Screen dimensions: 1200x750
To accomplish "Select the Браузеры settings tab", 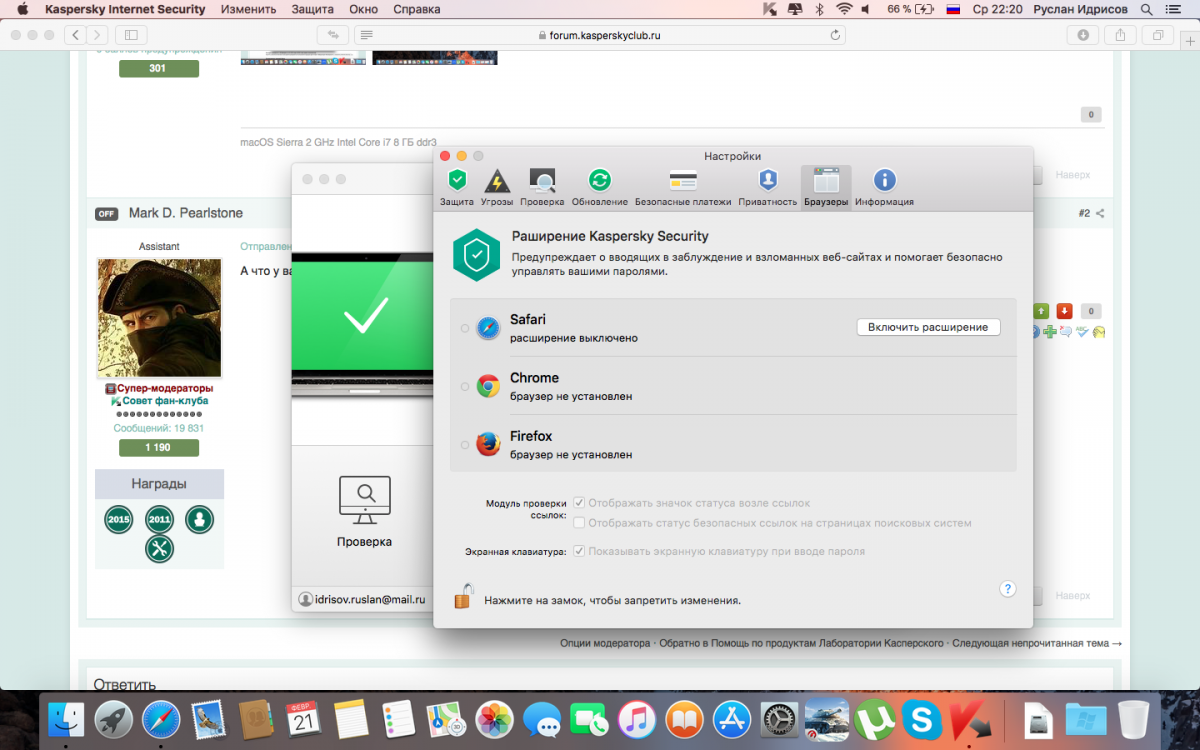I will tap(826, 188).
